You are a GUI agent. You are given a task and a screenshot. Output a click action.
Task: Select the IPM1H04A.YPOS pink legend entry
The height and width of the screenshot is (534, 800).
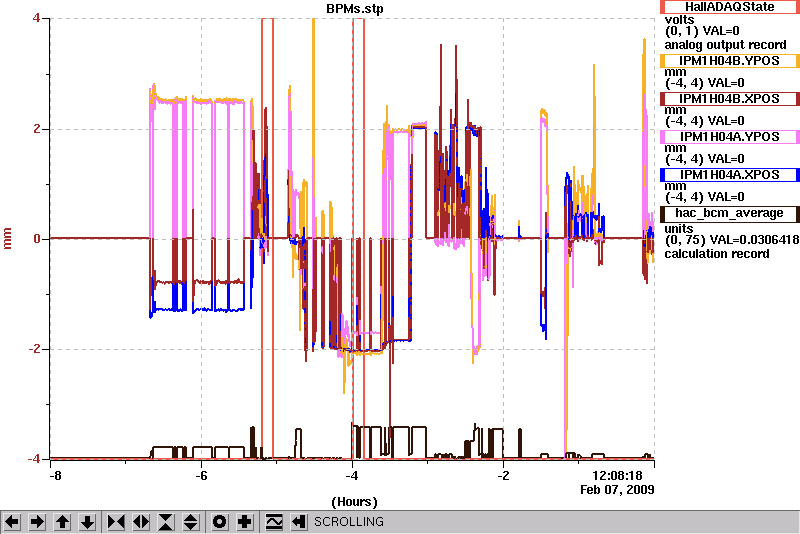pos(730,137)
